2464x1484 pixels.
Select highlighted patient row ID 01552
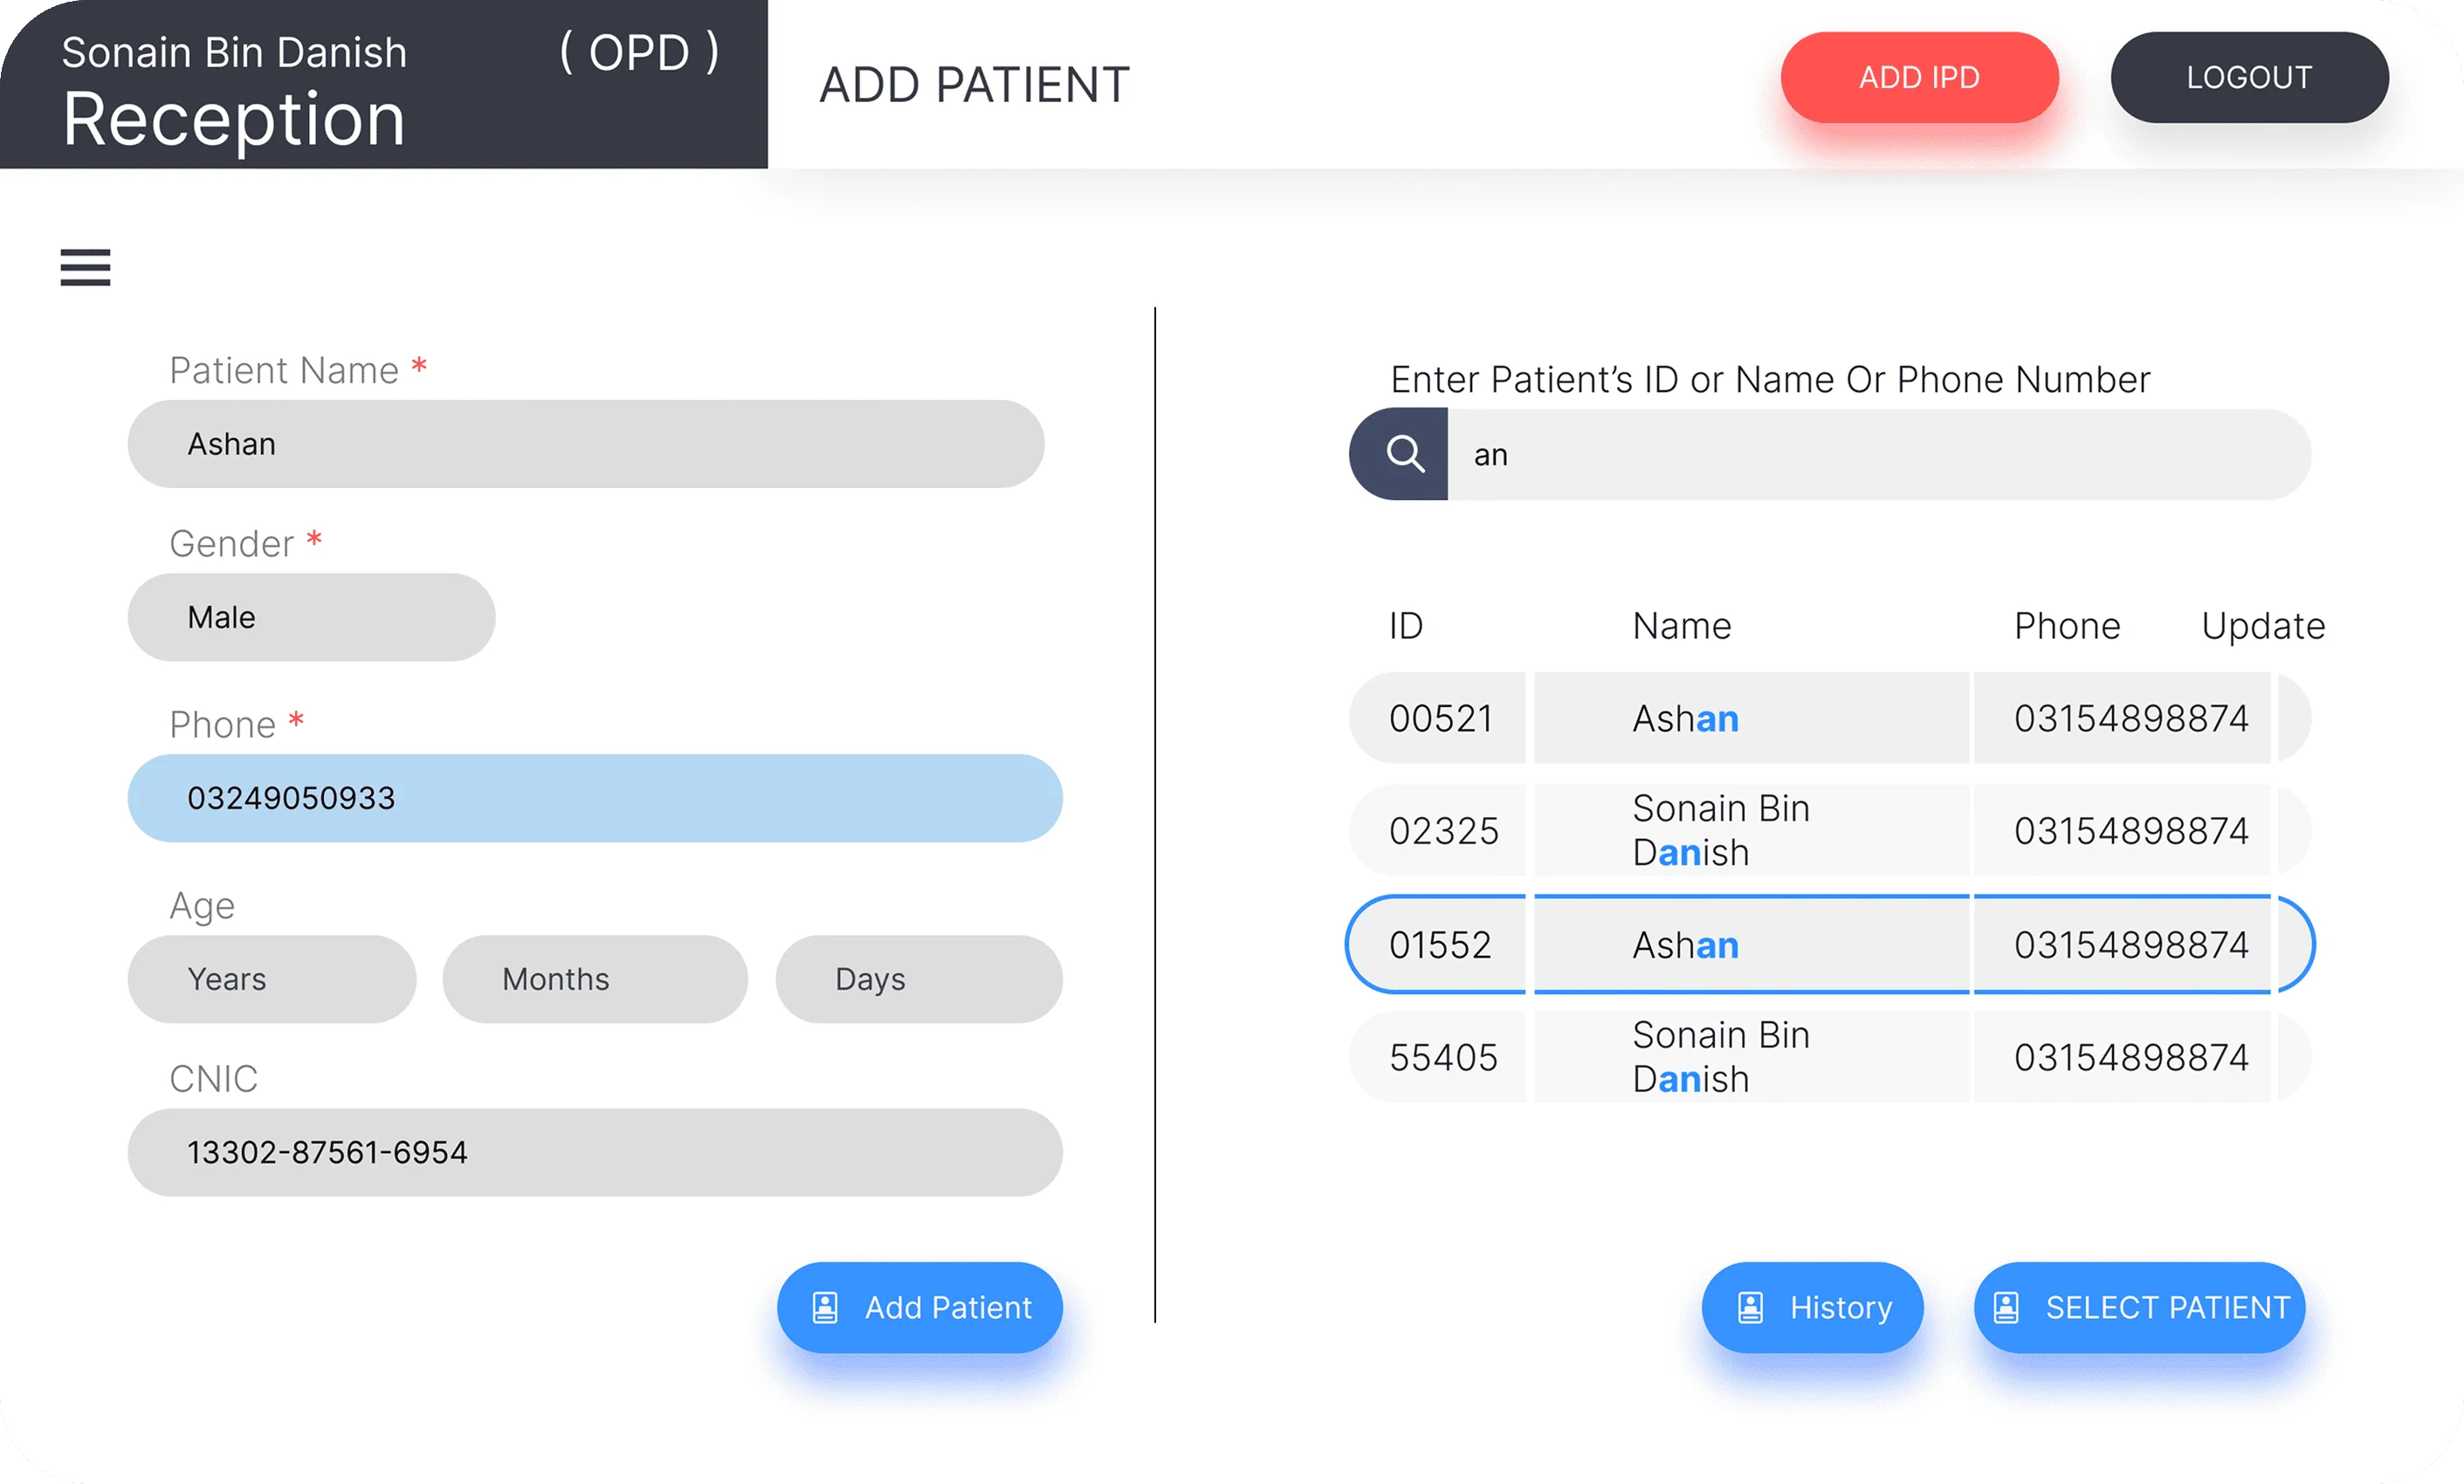tap(1750, 945)
